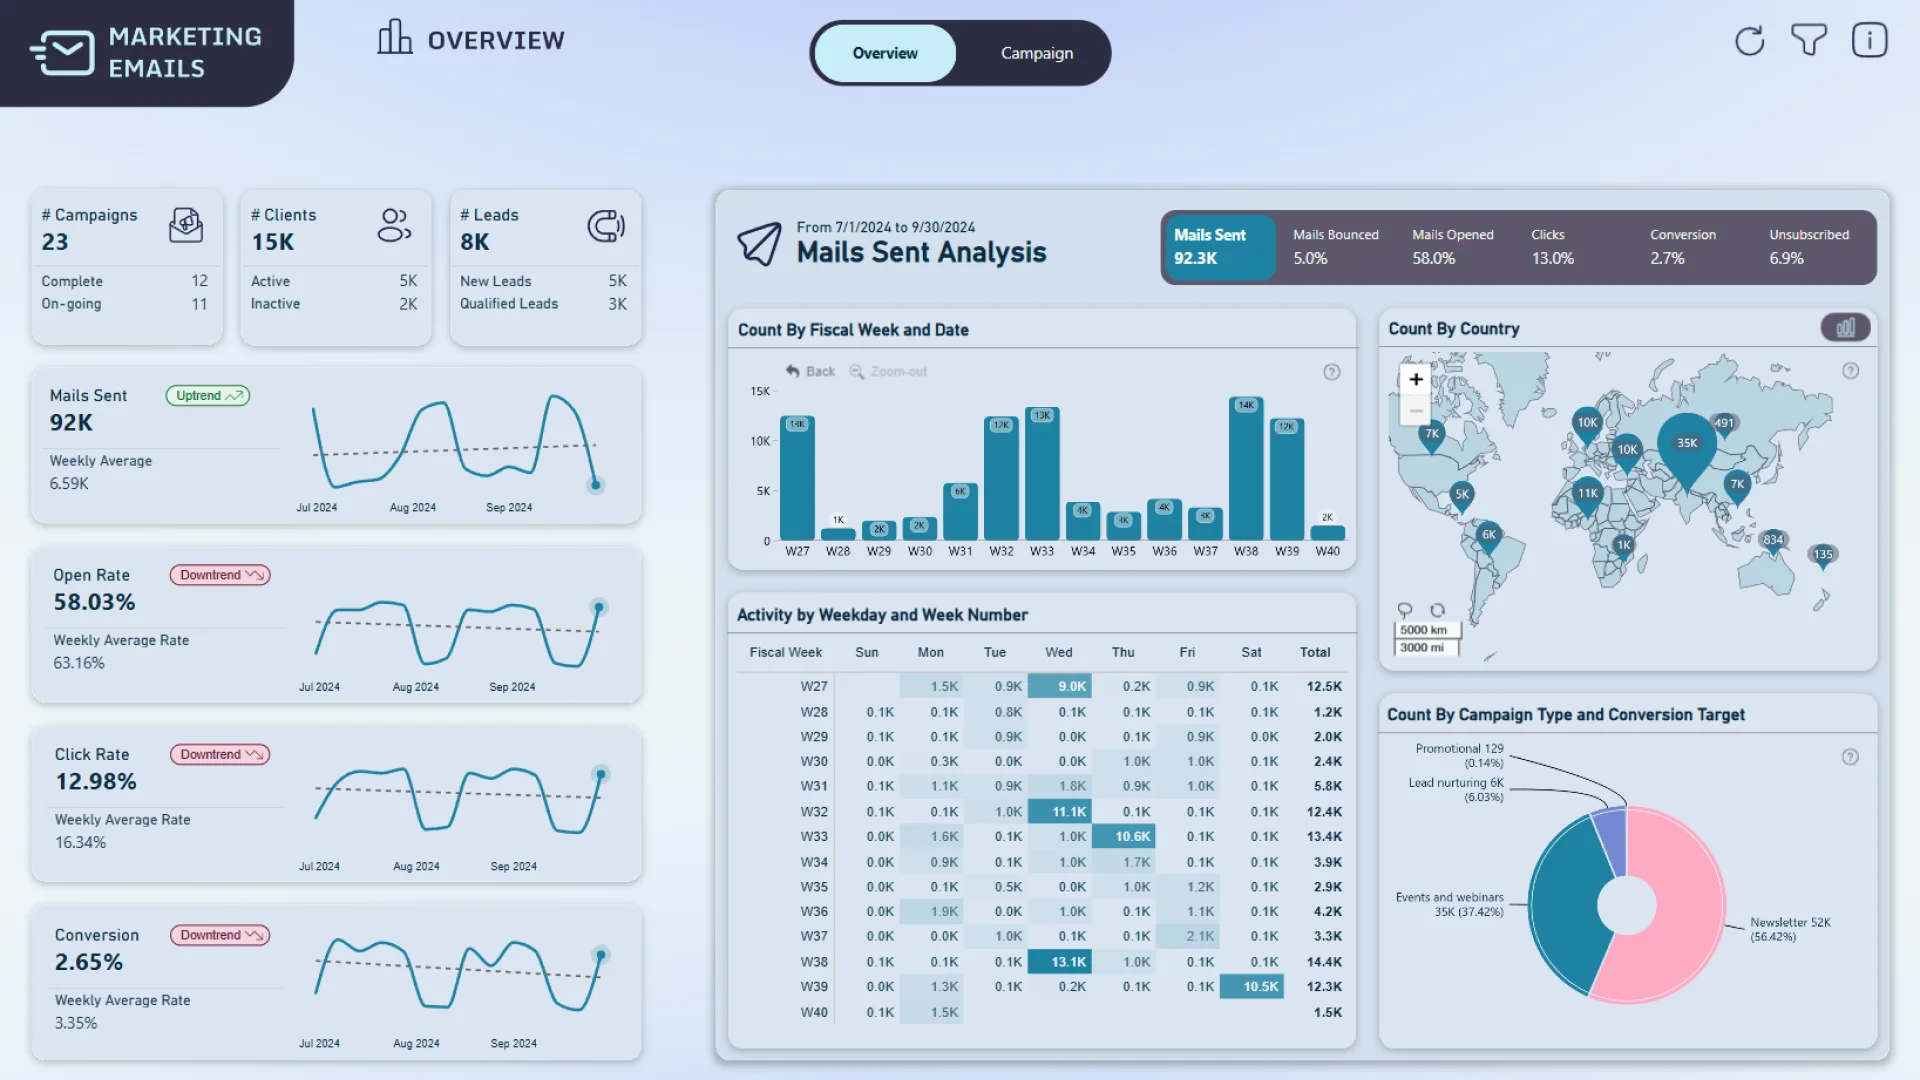Click the Qualified Leads row
Viewport: 1920px width, 1080px height.
tap(543, 304)
